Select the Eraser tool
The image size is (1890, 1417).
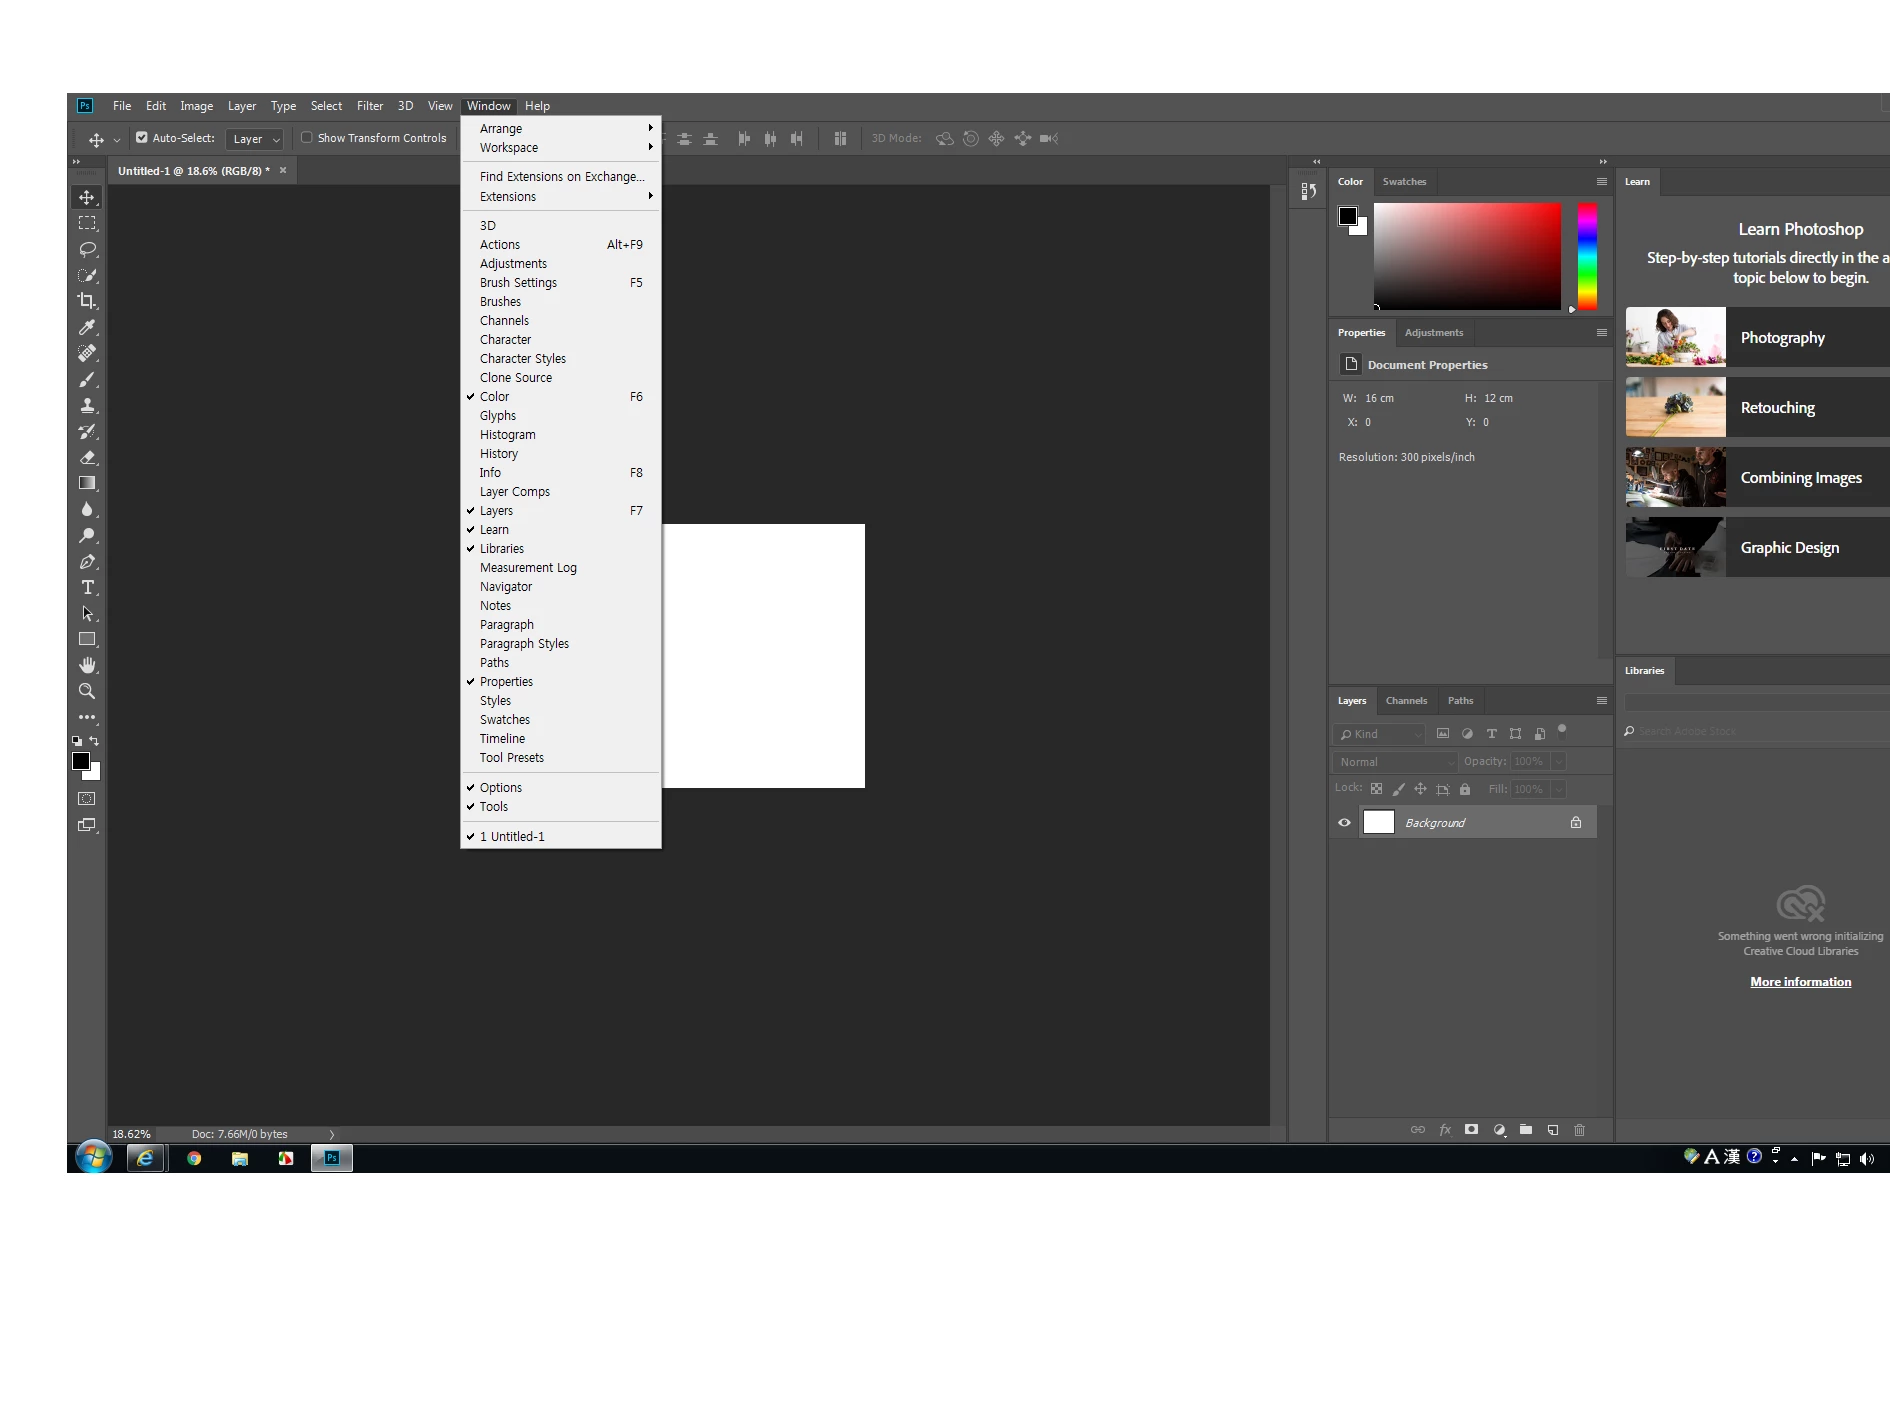[87, 457]
